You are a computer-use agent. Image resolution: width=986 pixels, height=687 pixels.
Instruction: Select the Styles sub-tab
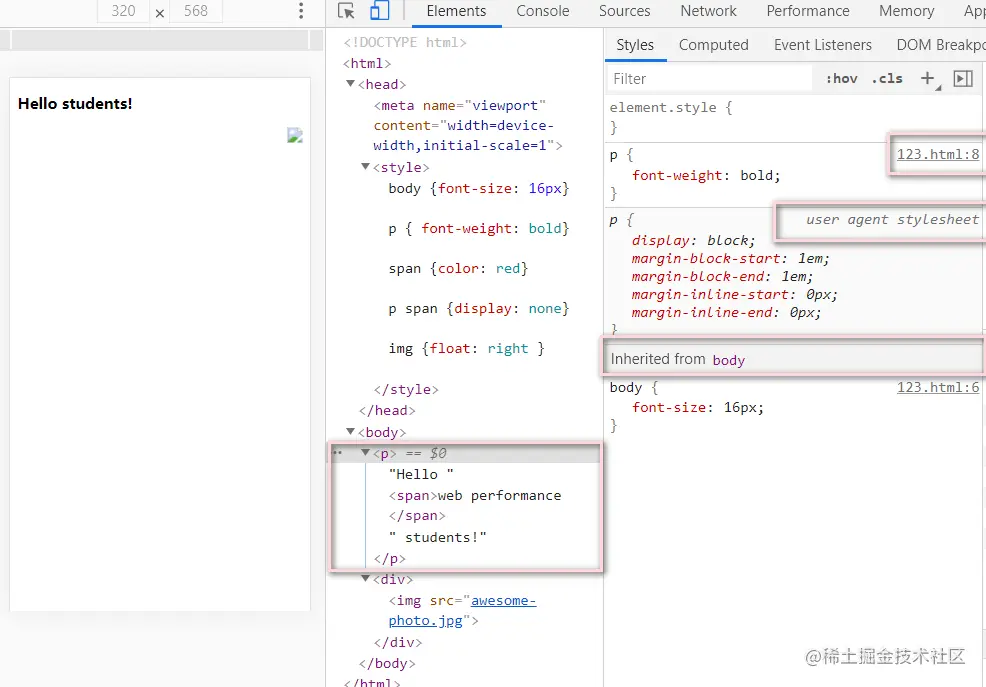pos(635,45)
